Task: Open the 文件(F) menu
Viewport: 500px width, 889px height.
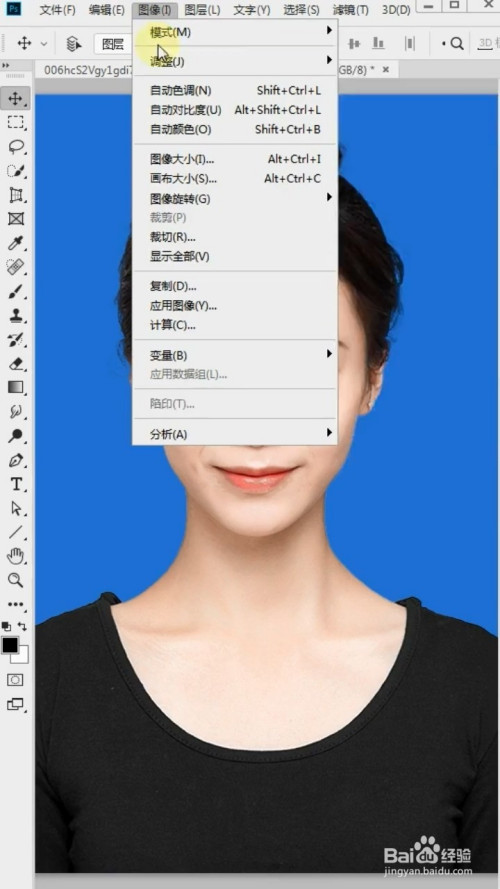Action: (57, 10)
